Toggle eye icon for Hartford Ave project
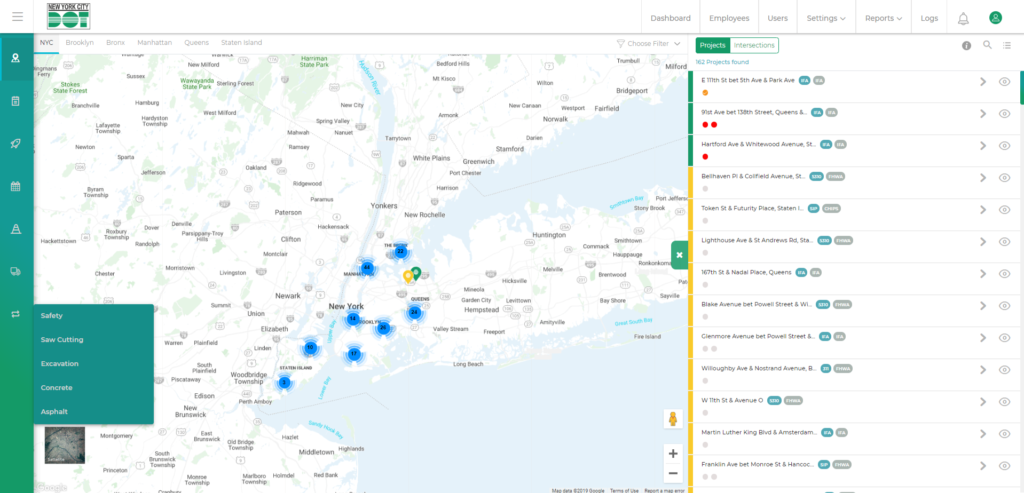The width and height of the screenshot is (1024, 493). pos(1005,146)
